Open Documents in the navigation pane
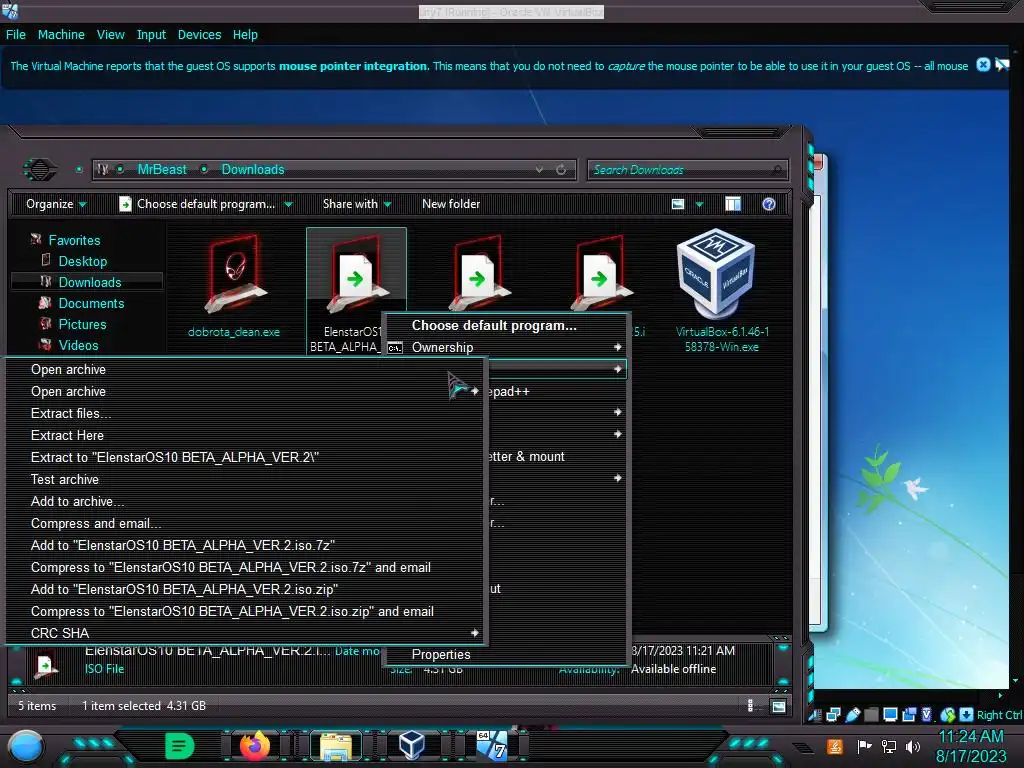 click(91, 303)
